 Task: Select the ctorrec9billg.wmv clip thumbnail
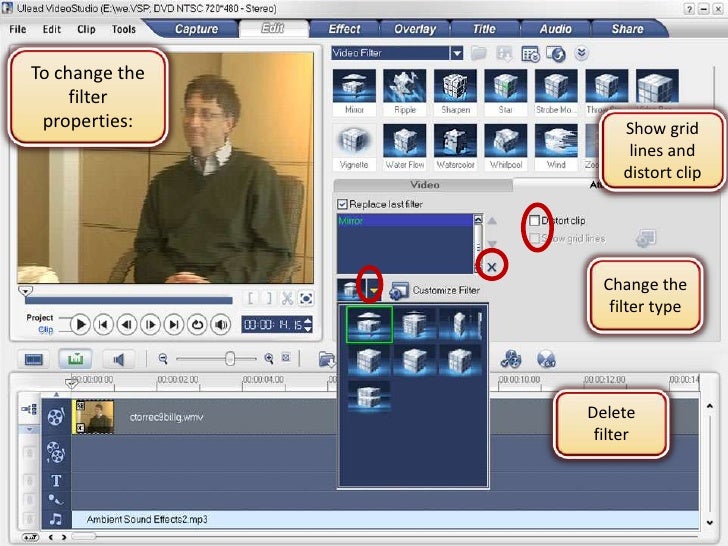(94, 417)
